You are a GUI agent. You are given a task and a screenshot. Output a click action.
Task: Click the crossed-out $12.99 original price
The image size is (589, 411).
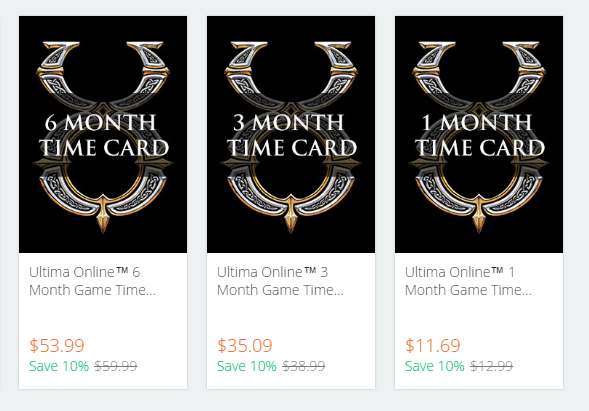491,366
